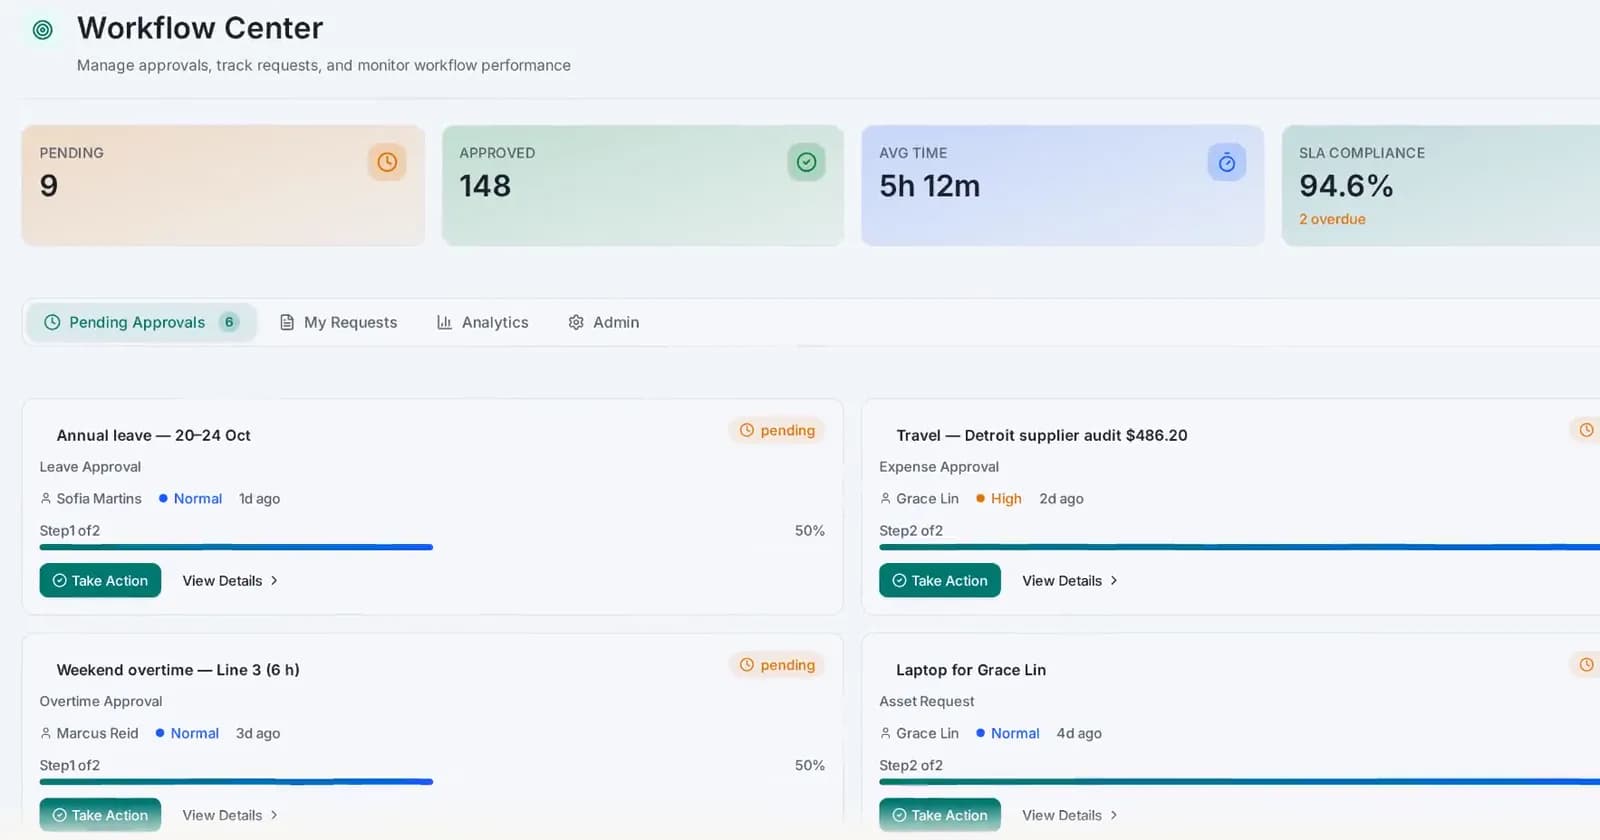
Task: Open the Pending Approvals tab
Action: [x=141, y=322]
